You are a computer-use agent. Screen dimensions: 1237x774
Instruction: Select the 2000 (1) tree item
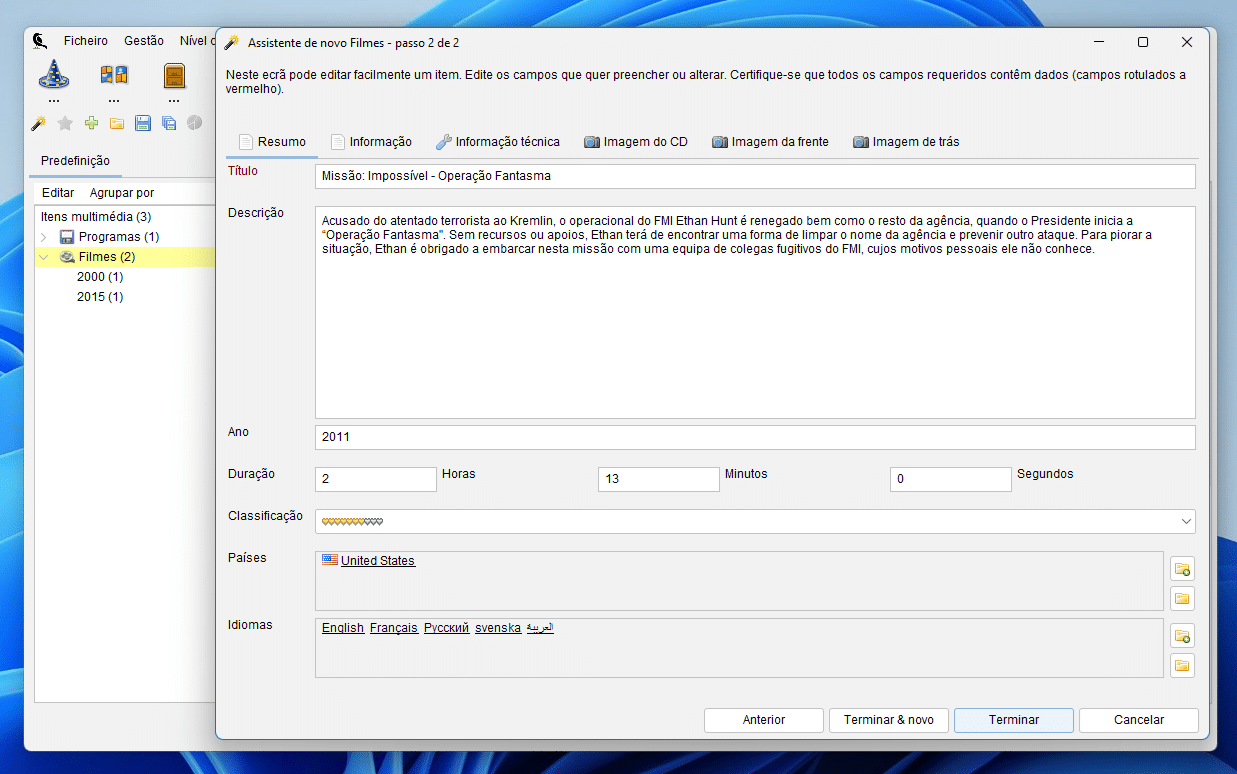(100, 277)
